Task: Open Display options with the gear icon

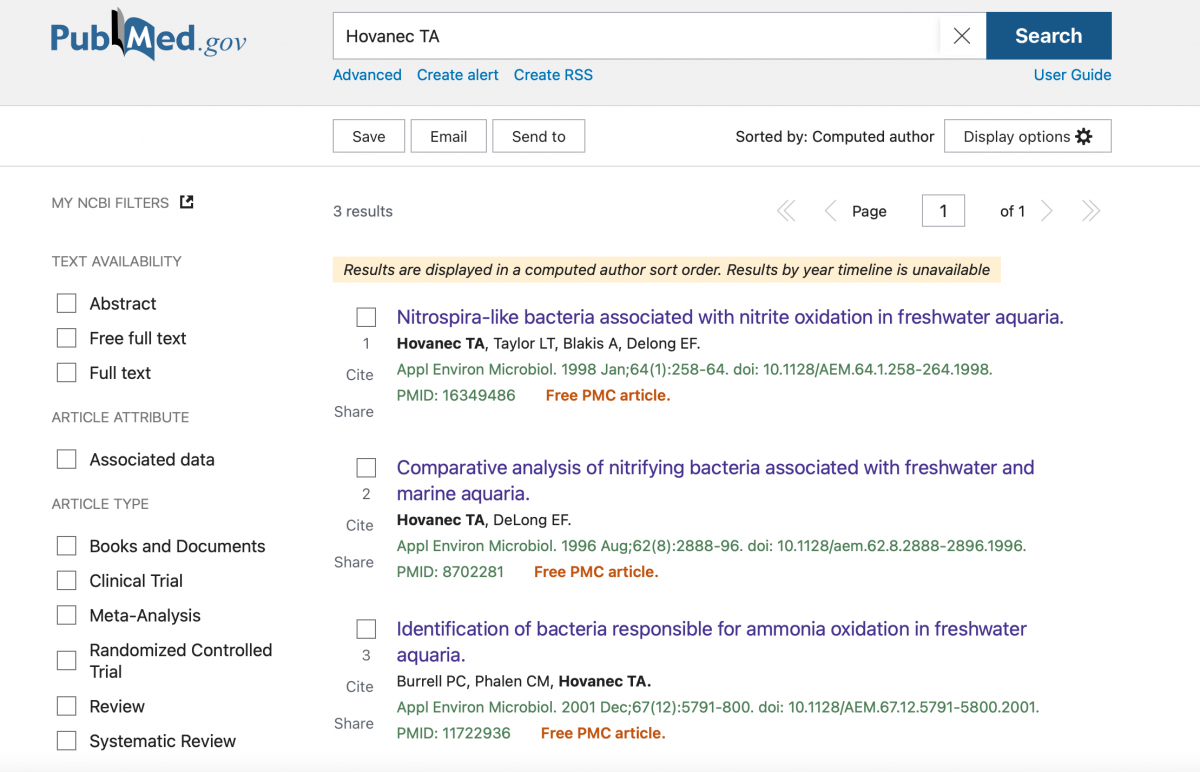Action: click(1027, 136)
